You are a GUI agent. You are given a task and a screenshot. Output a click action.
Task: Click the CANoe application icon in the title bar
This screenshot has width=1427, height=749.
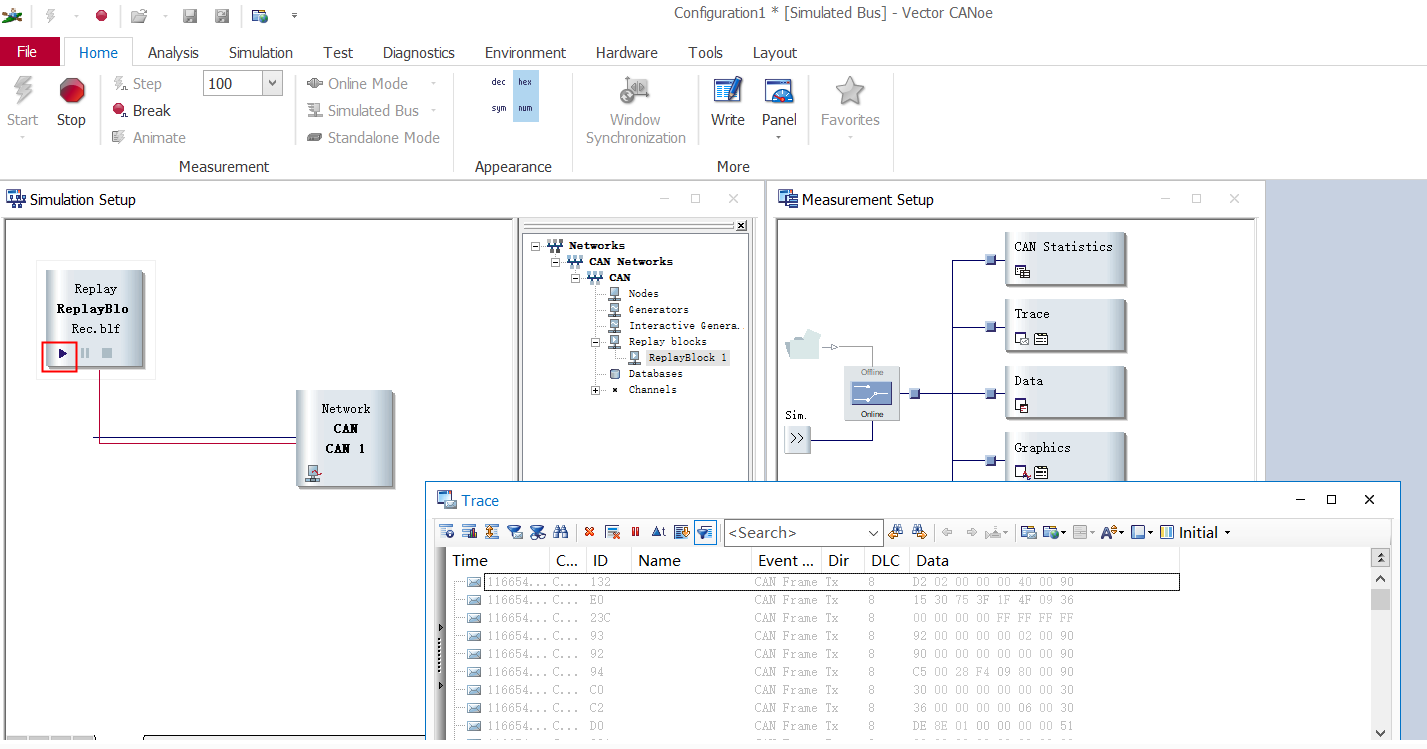13,15
